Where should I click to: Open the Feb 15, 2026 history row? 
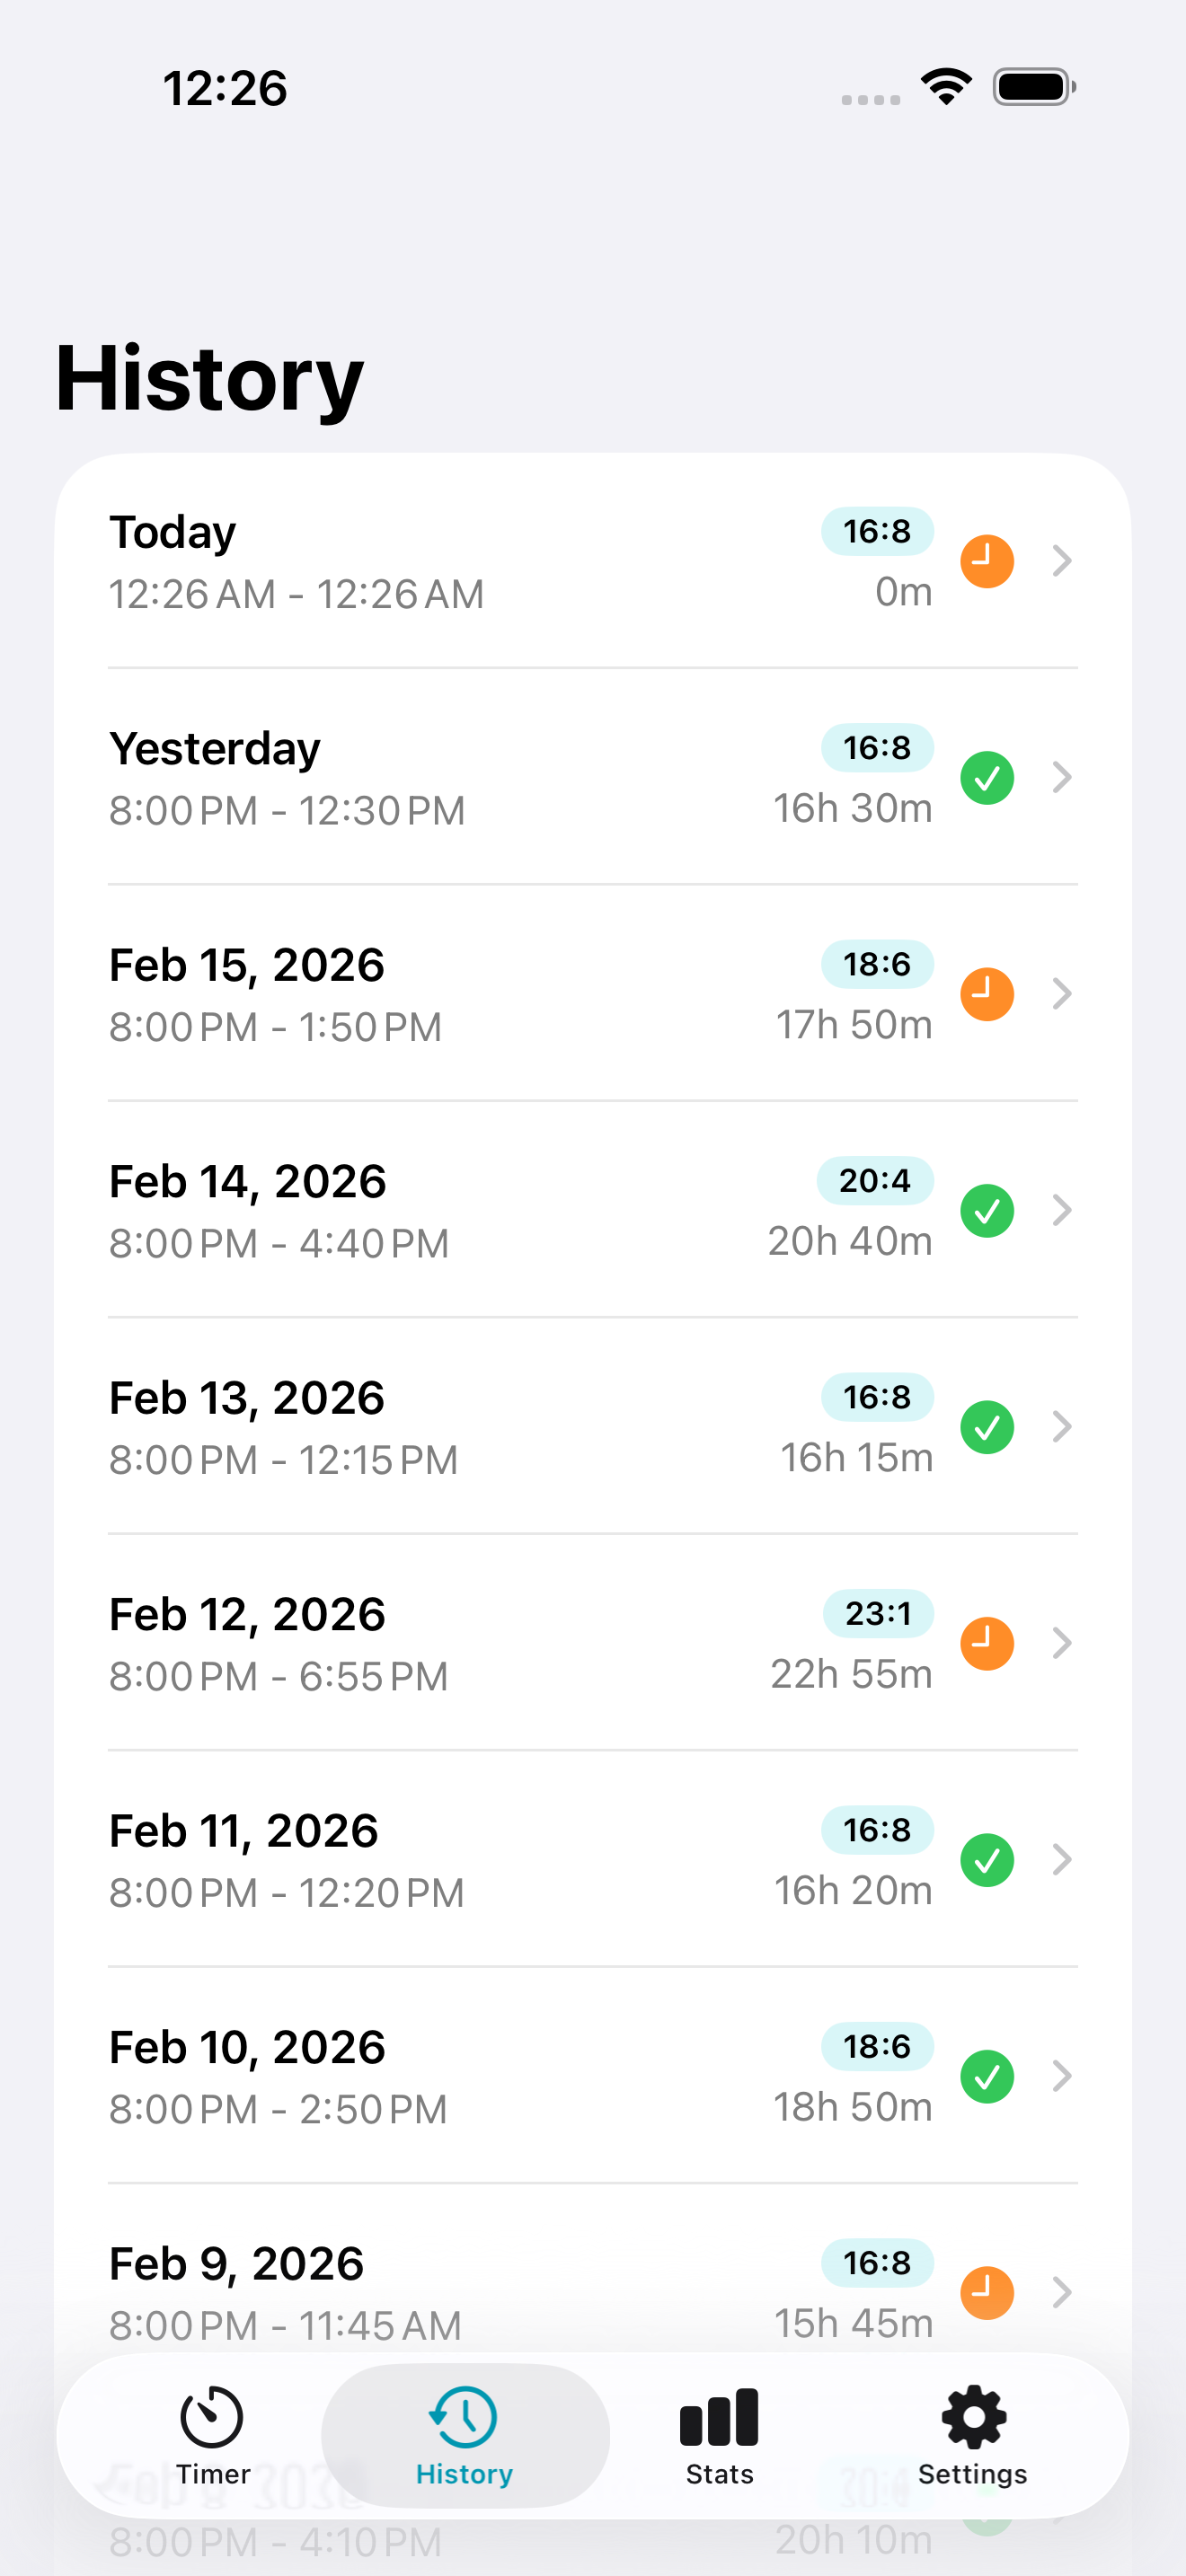click(593, 994)
